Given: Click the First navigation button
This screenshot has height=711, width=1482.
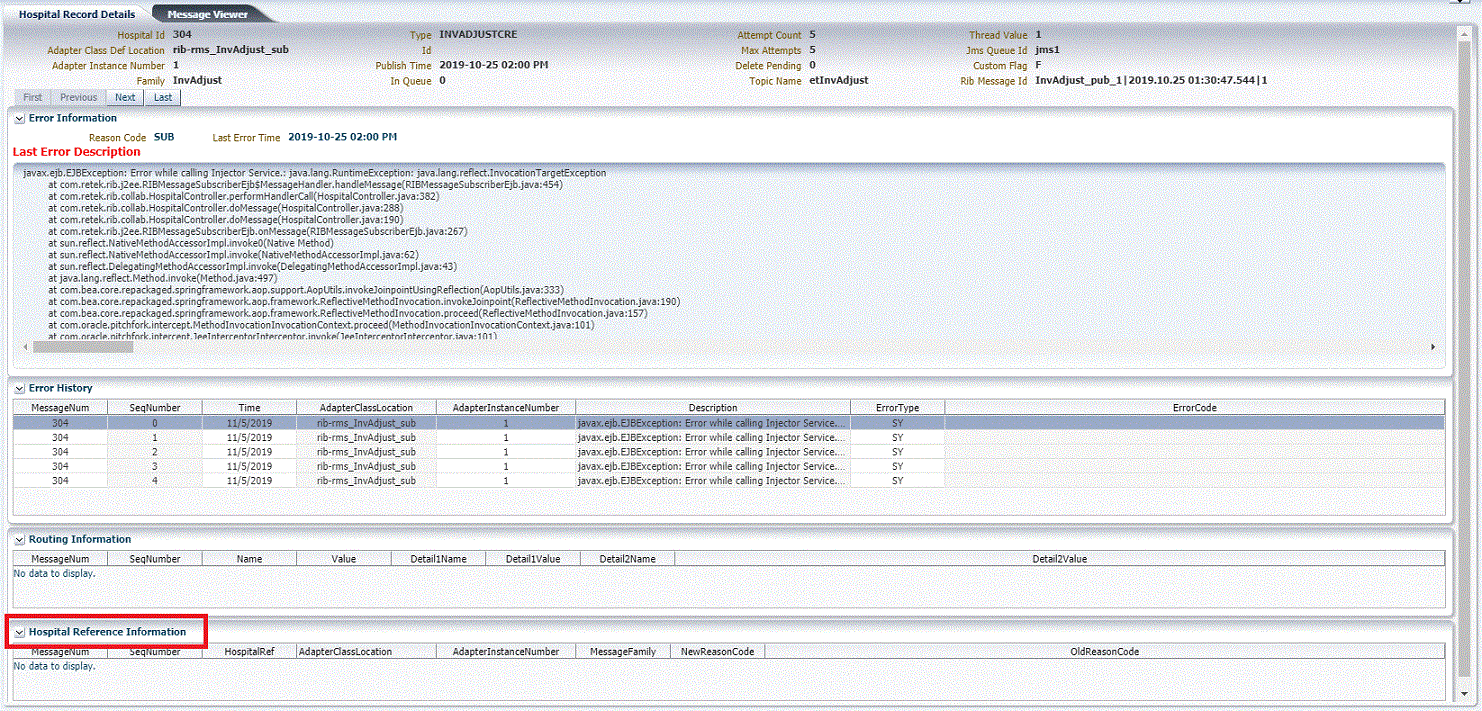Looking at the screenshot, I should [x=32, y=97].
